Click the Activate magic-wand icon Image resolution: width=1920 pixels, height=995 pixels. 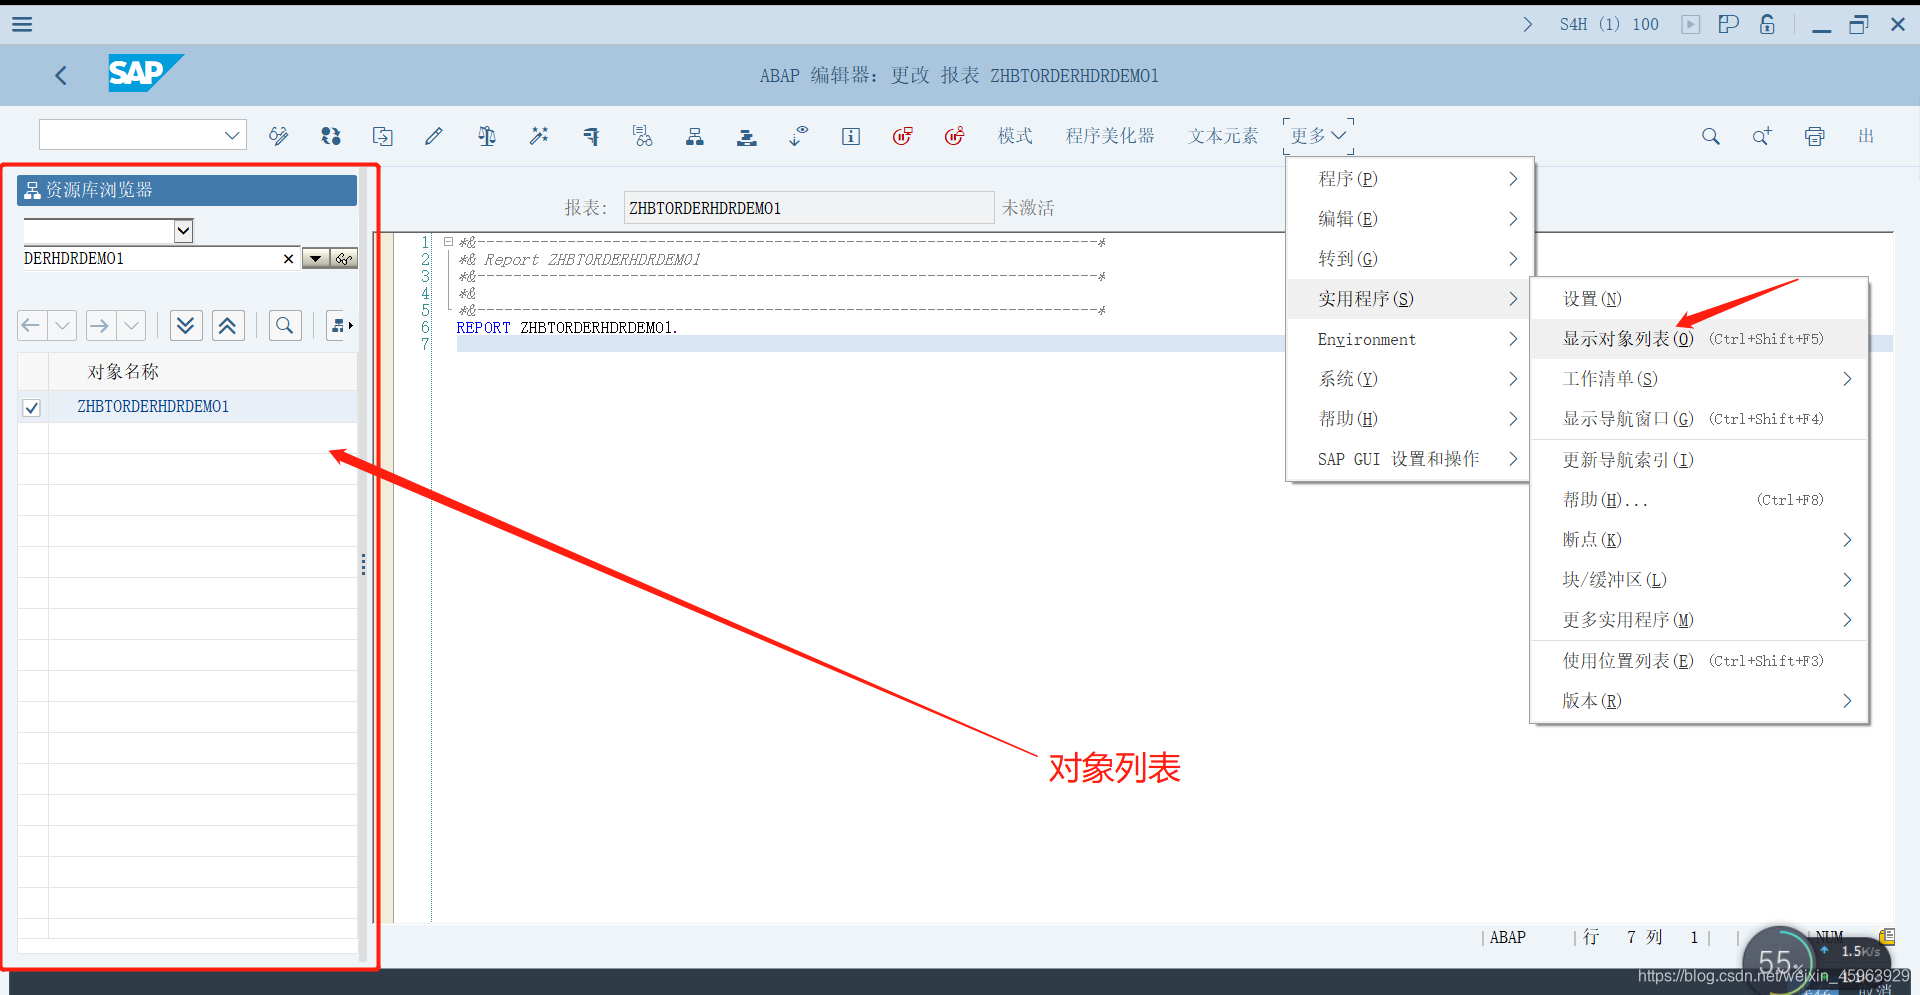click(x=539, y=136)
